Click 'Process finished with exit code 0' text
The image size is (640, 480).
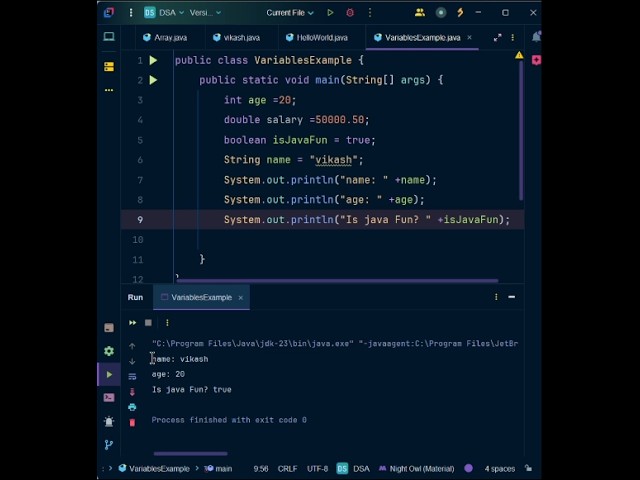[x=229, y=420]
